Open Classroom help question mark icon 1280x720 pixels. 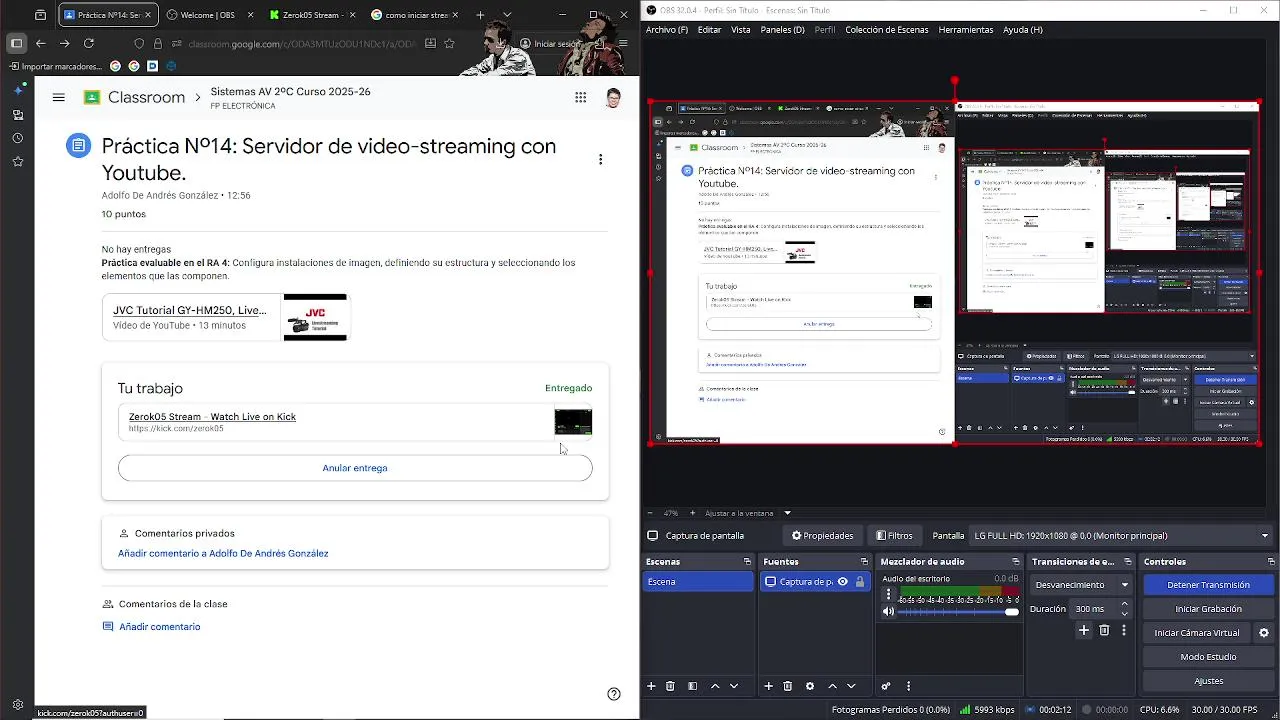point(614,694)
